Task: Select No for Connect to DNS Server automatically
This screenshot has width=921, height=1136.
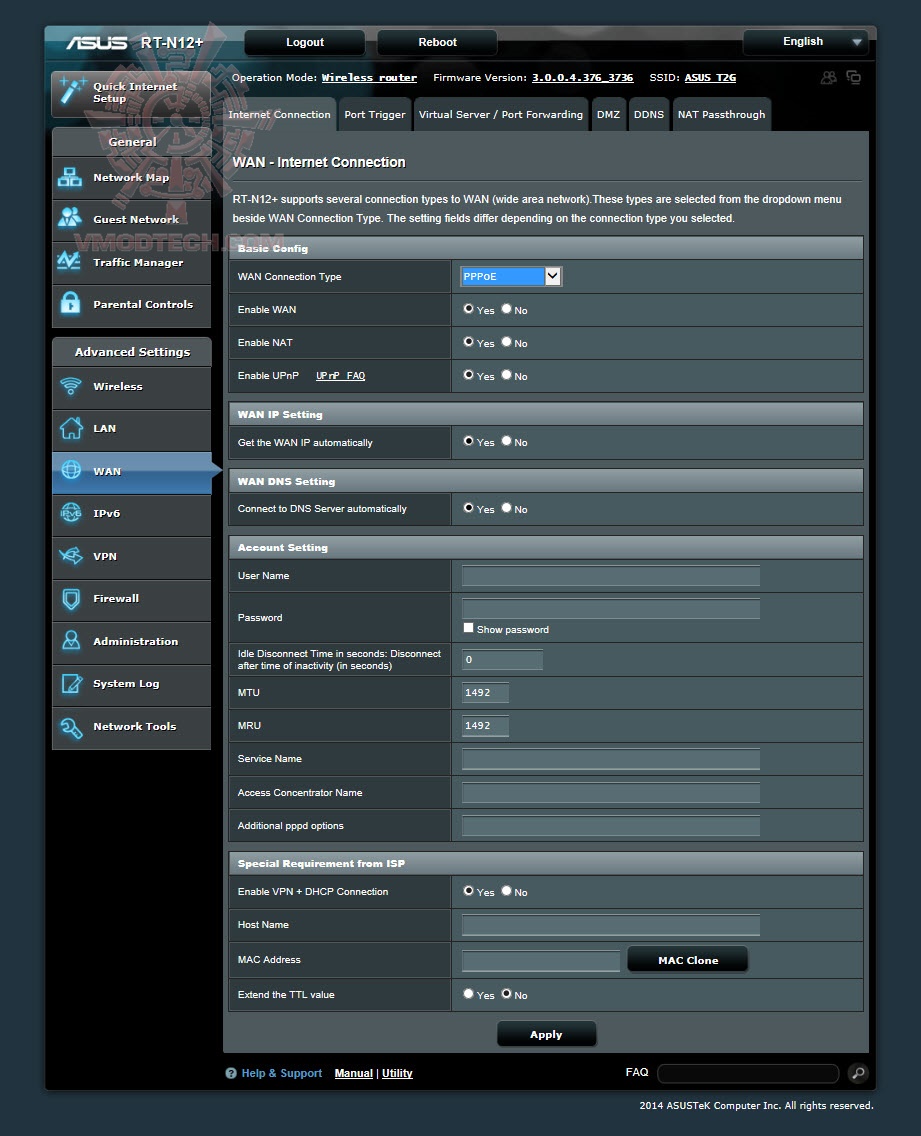Action: (507, 508)
